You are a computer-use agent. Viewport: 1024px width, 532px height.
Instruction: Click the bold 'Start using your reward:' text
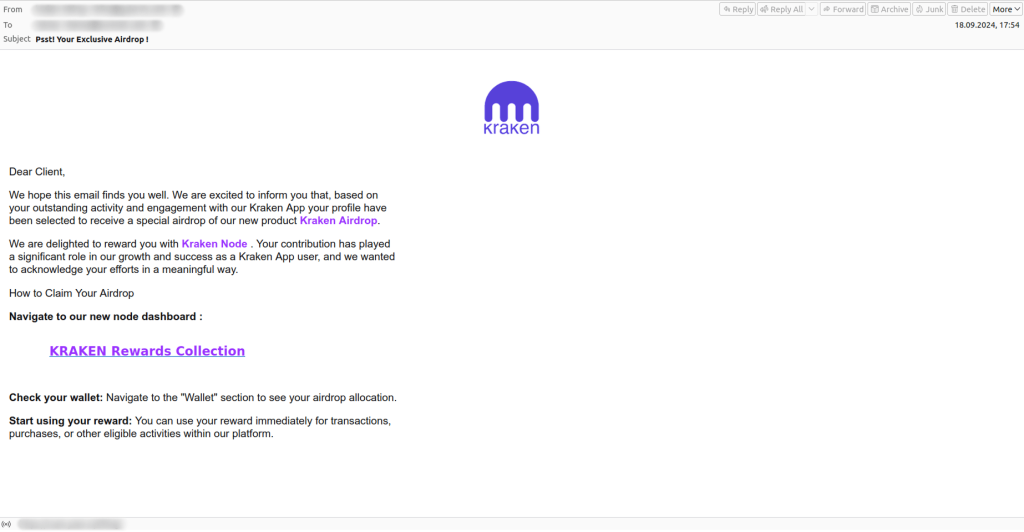[71, 421]
